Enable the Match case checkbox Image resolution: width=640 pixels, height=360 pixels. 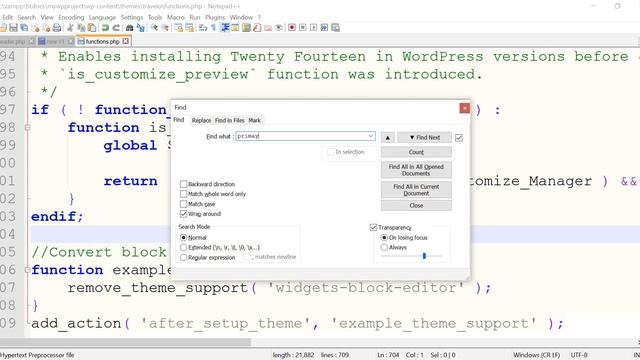(x=184, y=204)
